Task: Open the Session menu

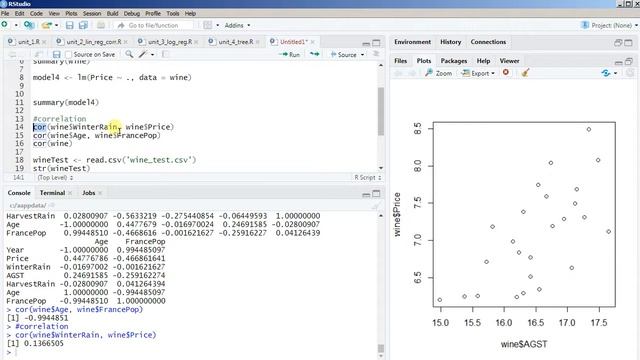Action: (x=92, y=13)
